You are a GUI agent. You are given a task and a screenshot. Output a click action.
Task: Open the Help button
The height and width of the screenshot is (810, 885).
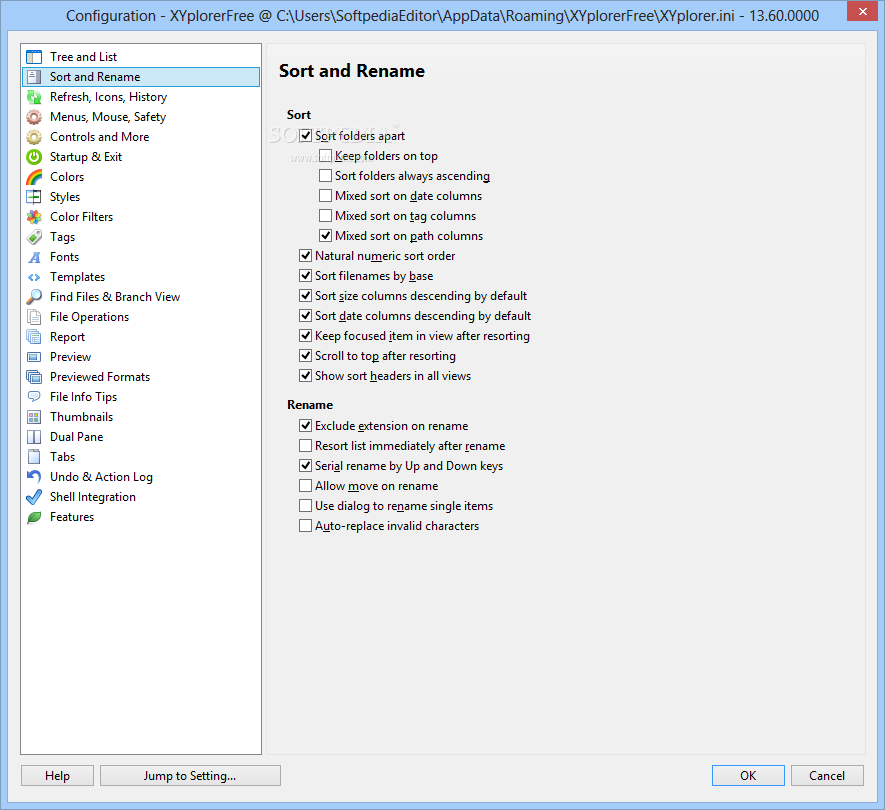point(58,776)
